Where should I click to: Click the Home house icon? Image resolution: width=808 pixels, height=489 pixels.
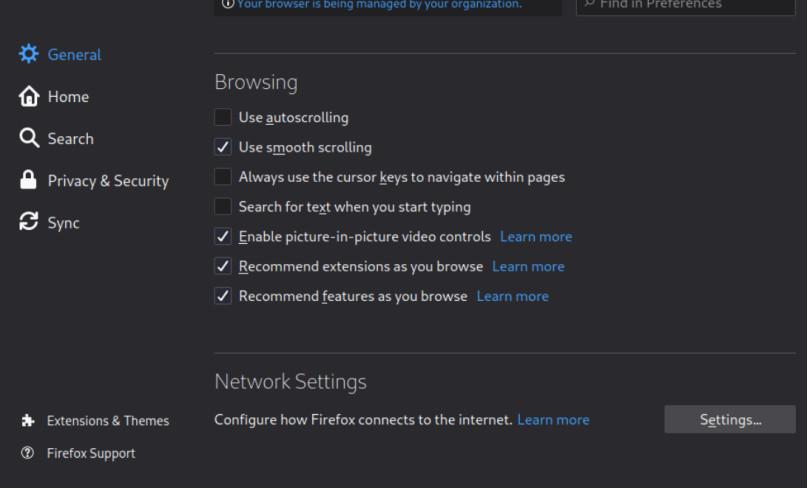click(29, 96)
